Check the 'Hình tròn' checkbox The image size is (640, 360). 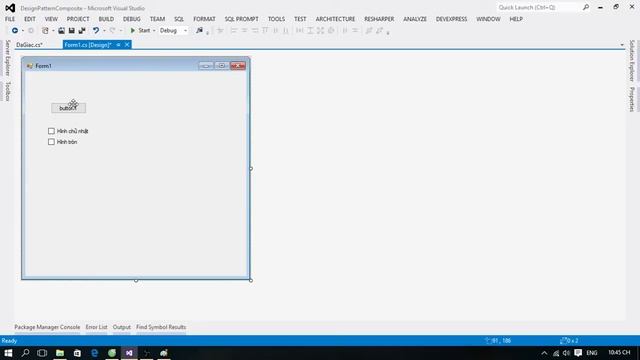pyautogui.click(x=51, y=142)
